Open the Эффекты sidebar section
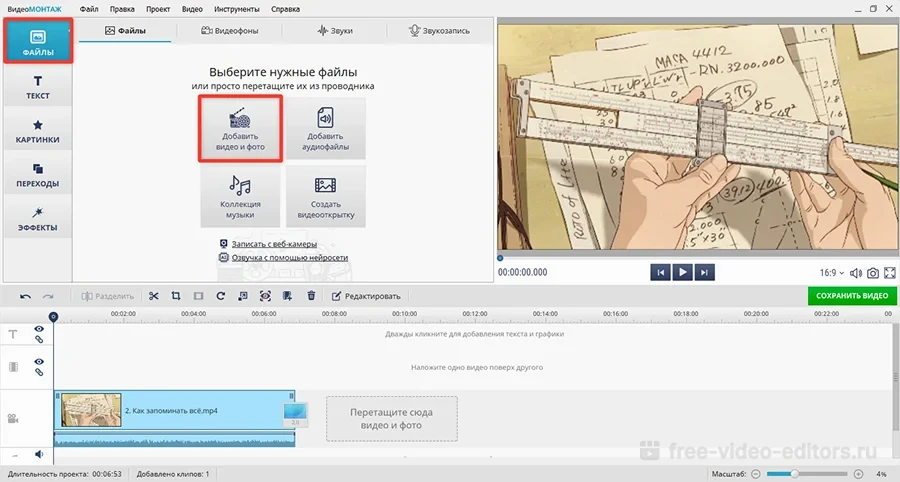 coord(38,219)
